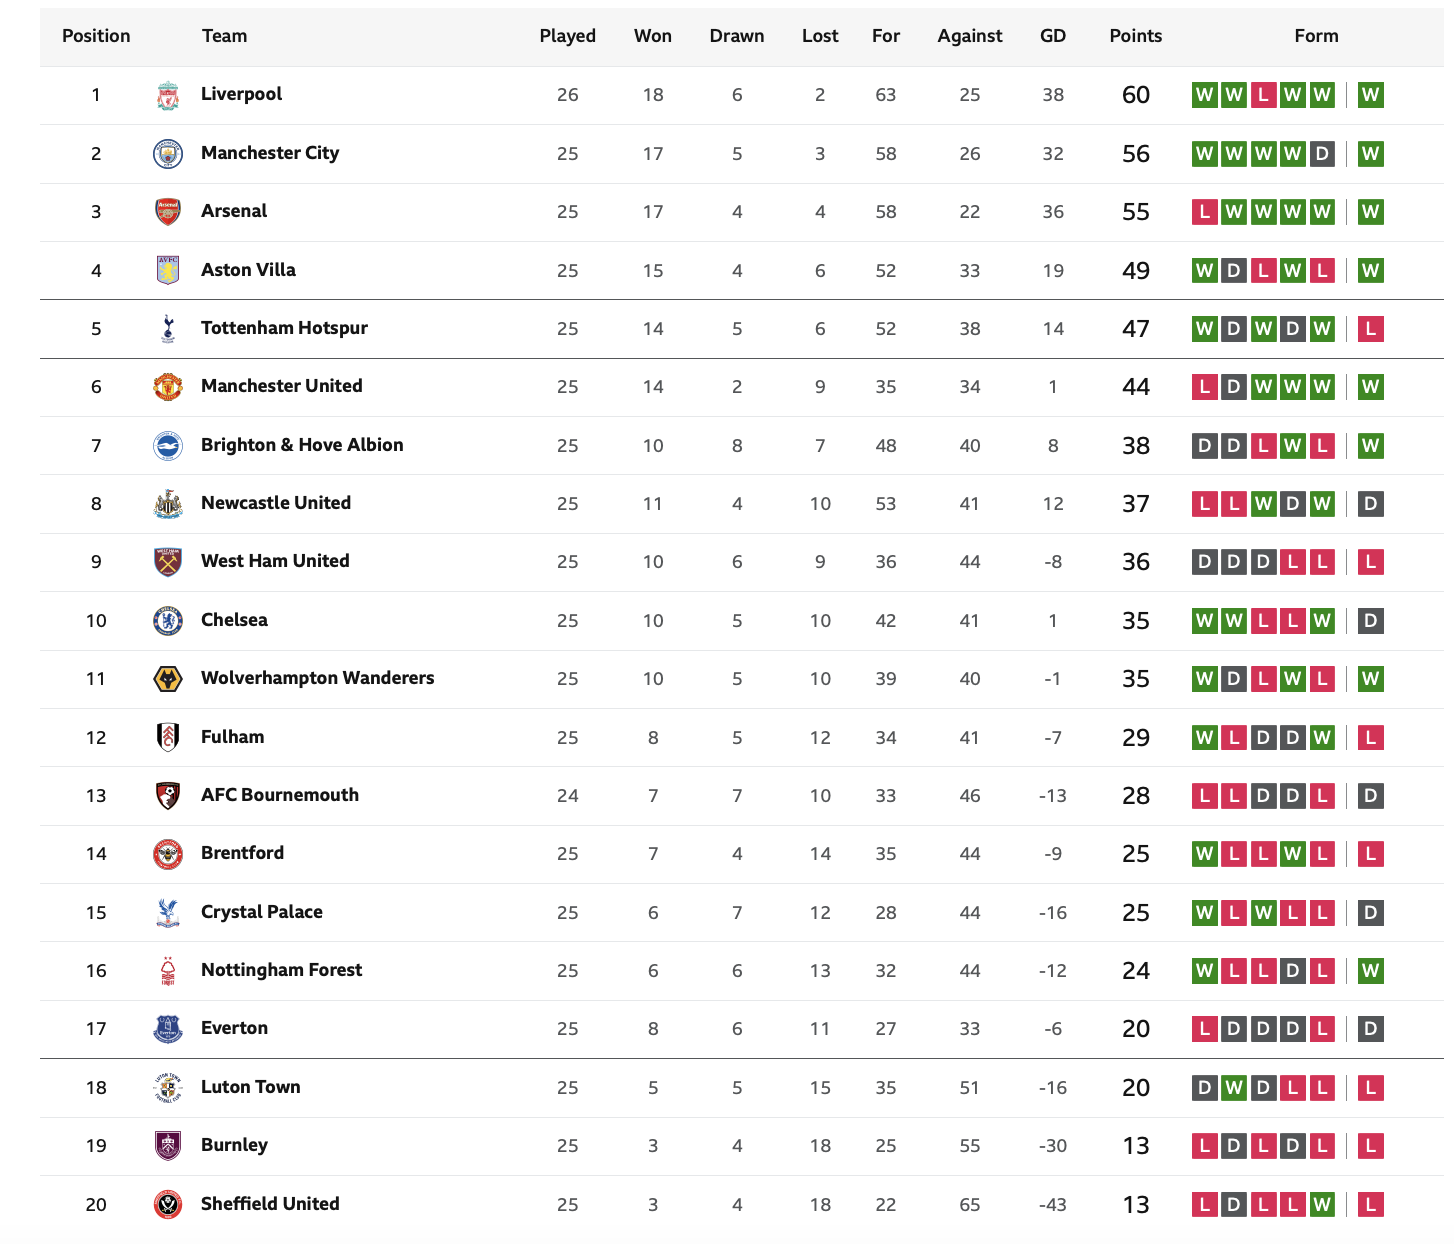Image resolution: width=1454 pixels, height=1244 pixels.
Task: Click the Manchester City club badge
Action: (x=168, y=154)
